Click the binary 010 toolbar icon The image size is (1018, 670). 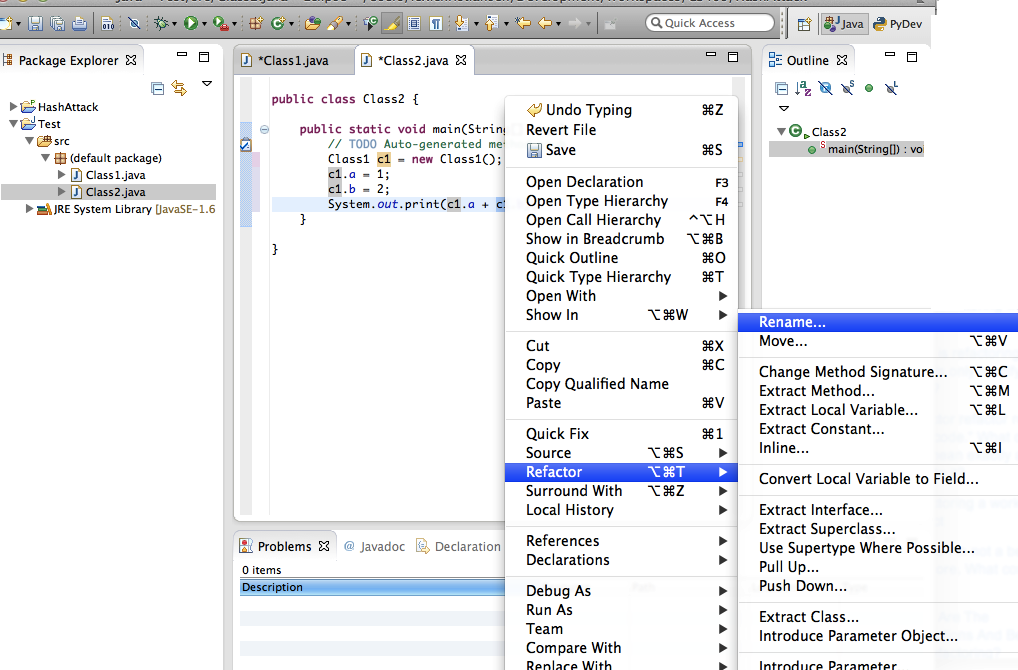(x=108, y=24)
